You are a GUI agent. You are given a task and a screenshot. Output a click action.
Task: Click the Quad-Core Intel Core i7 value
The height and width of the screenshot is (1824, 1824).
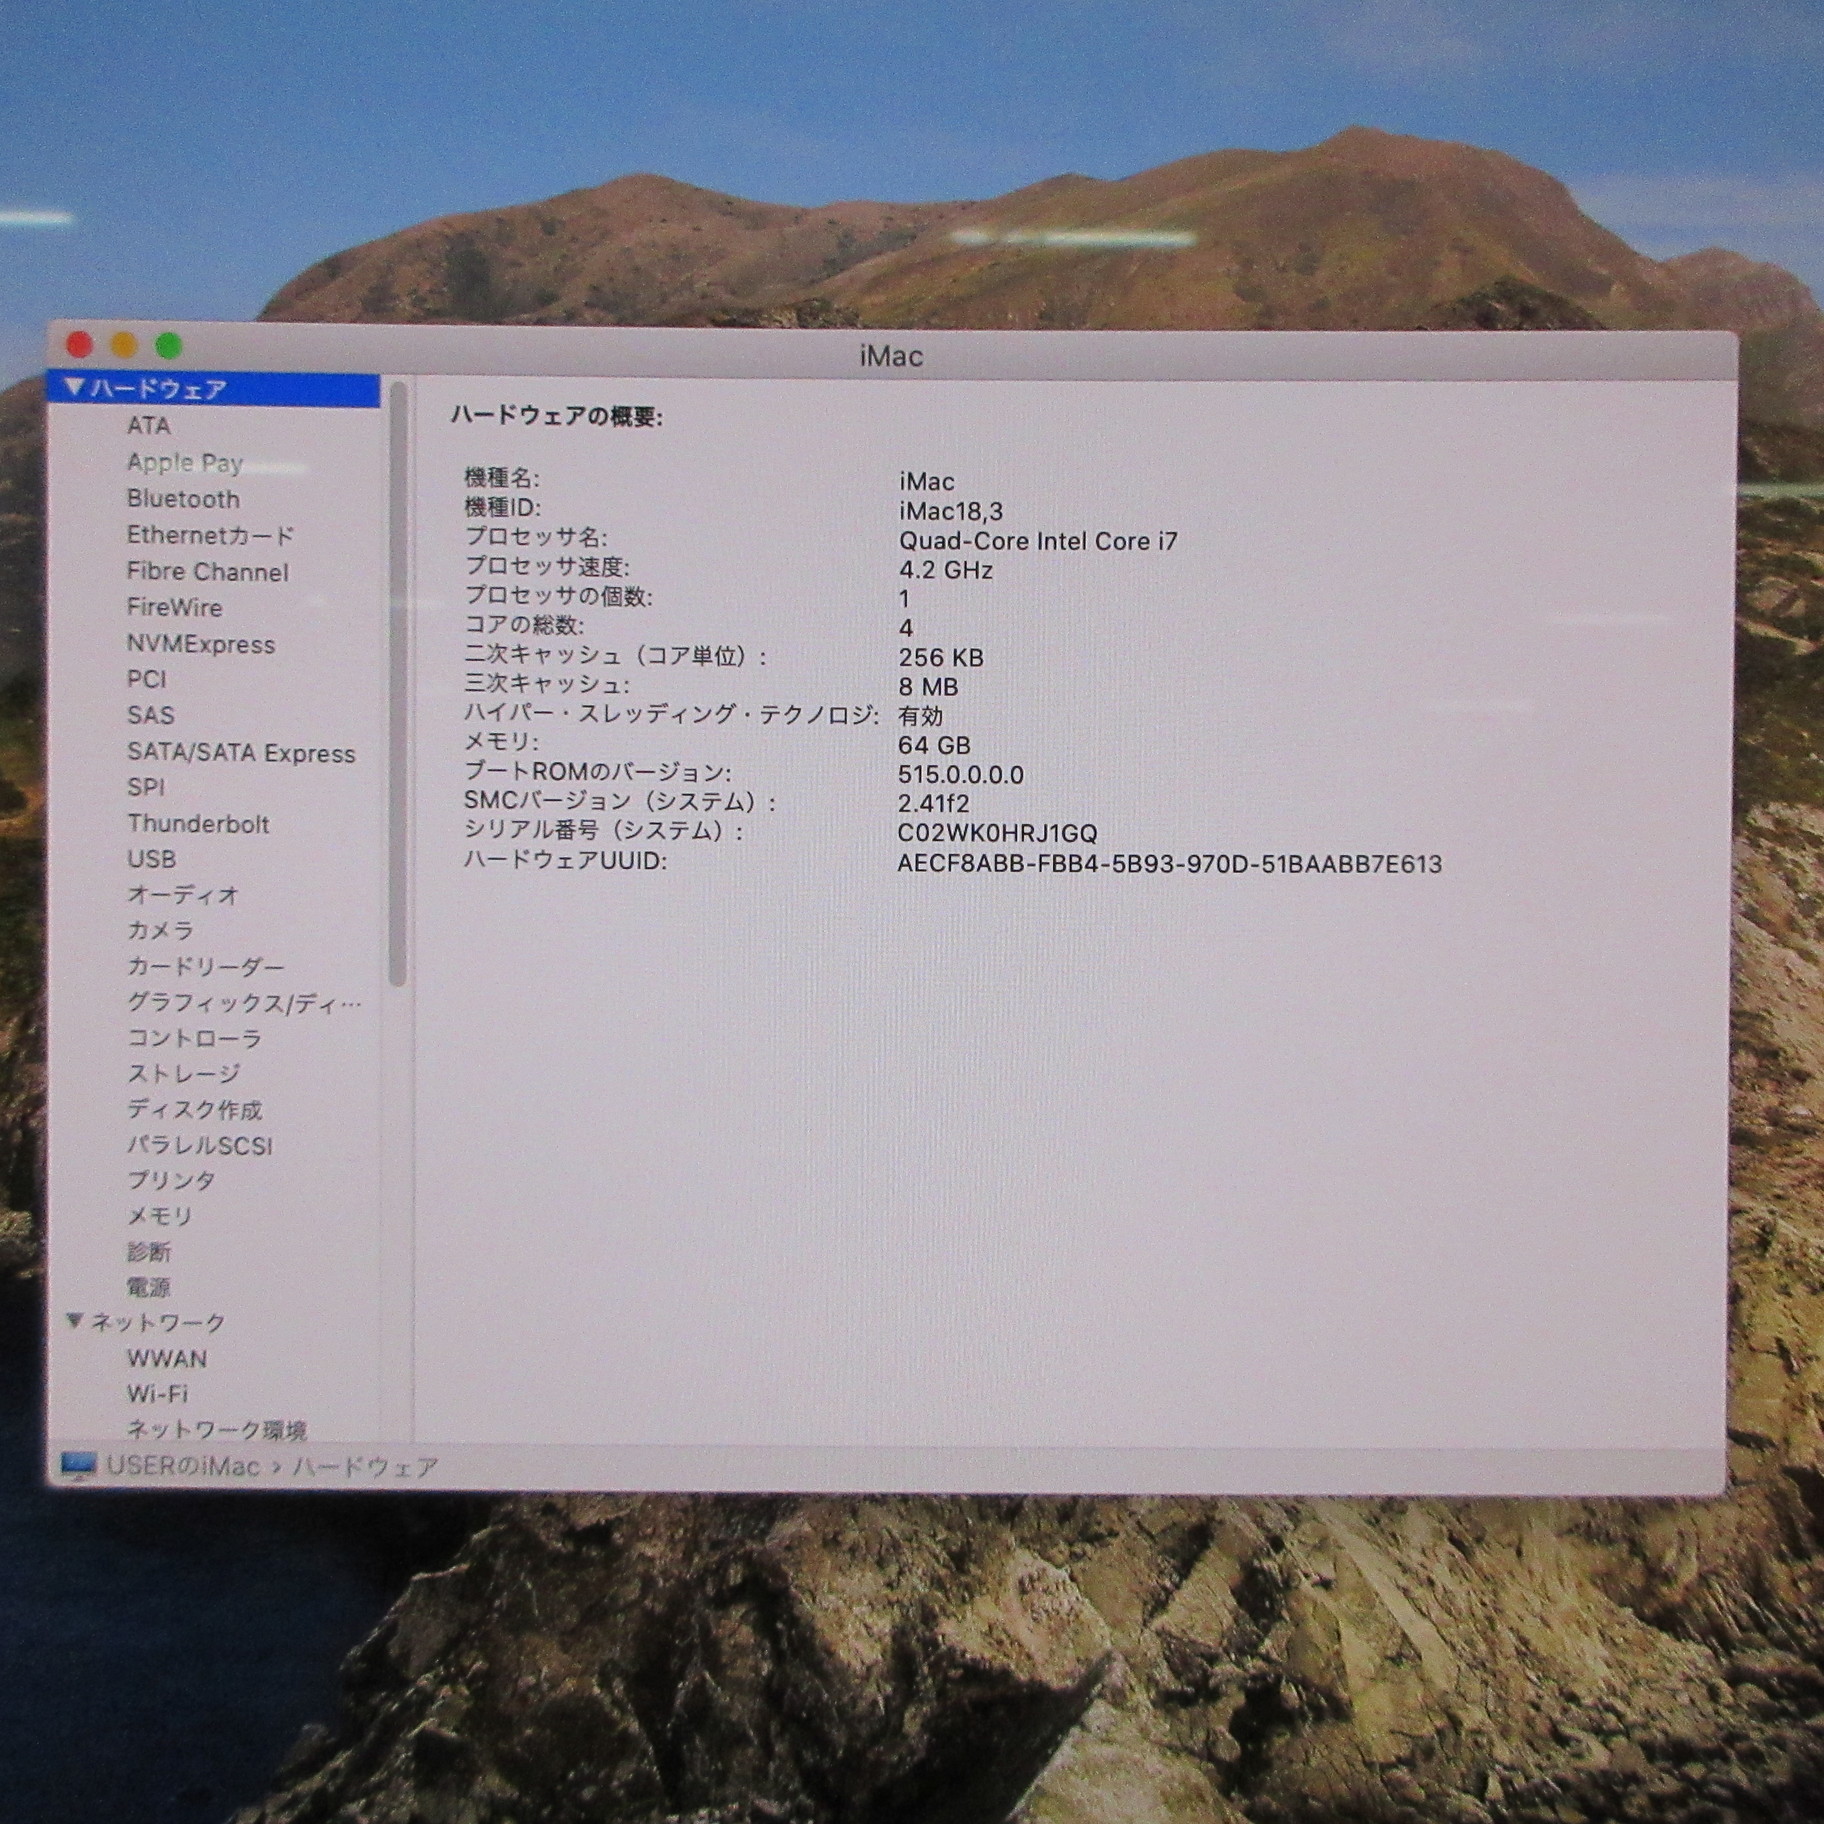click(x=1038, y=541)
